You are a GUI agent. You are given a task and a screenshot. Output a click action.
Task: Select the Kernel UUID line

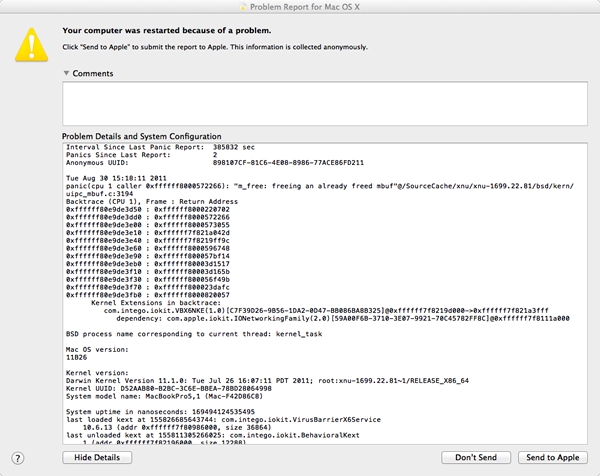[x=169, y=388]
